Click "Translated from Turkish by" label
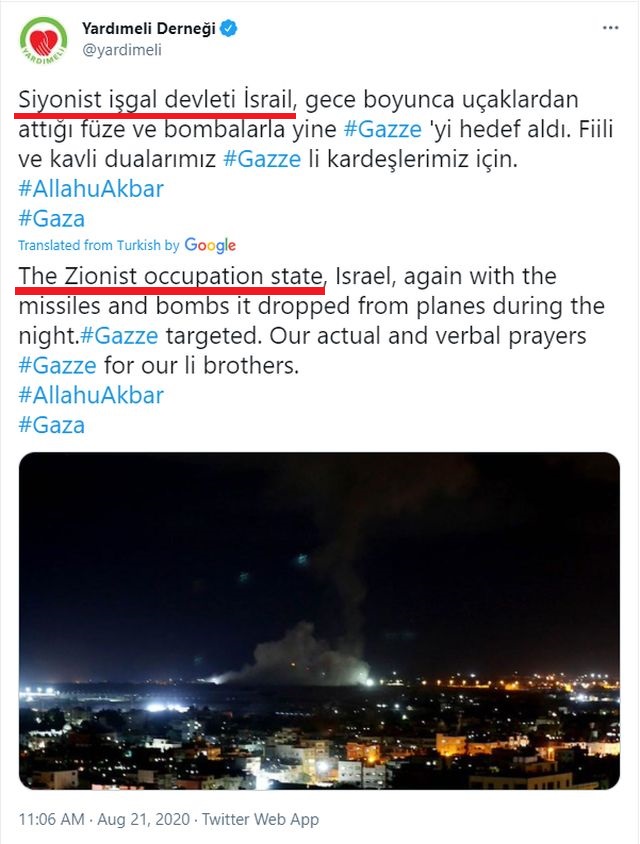Image resolution: width=640 pixels, height=844 pixels. coord(100,245)
